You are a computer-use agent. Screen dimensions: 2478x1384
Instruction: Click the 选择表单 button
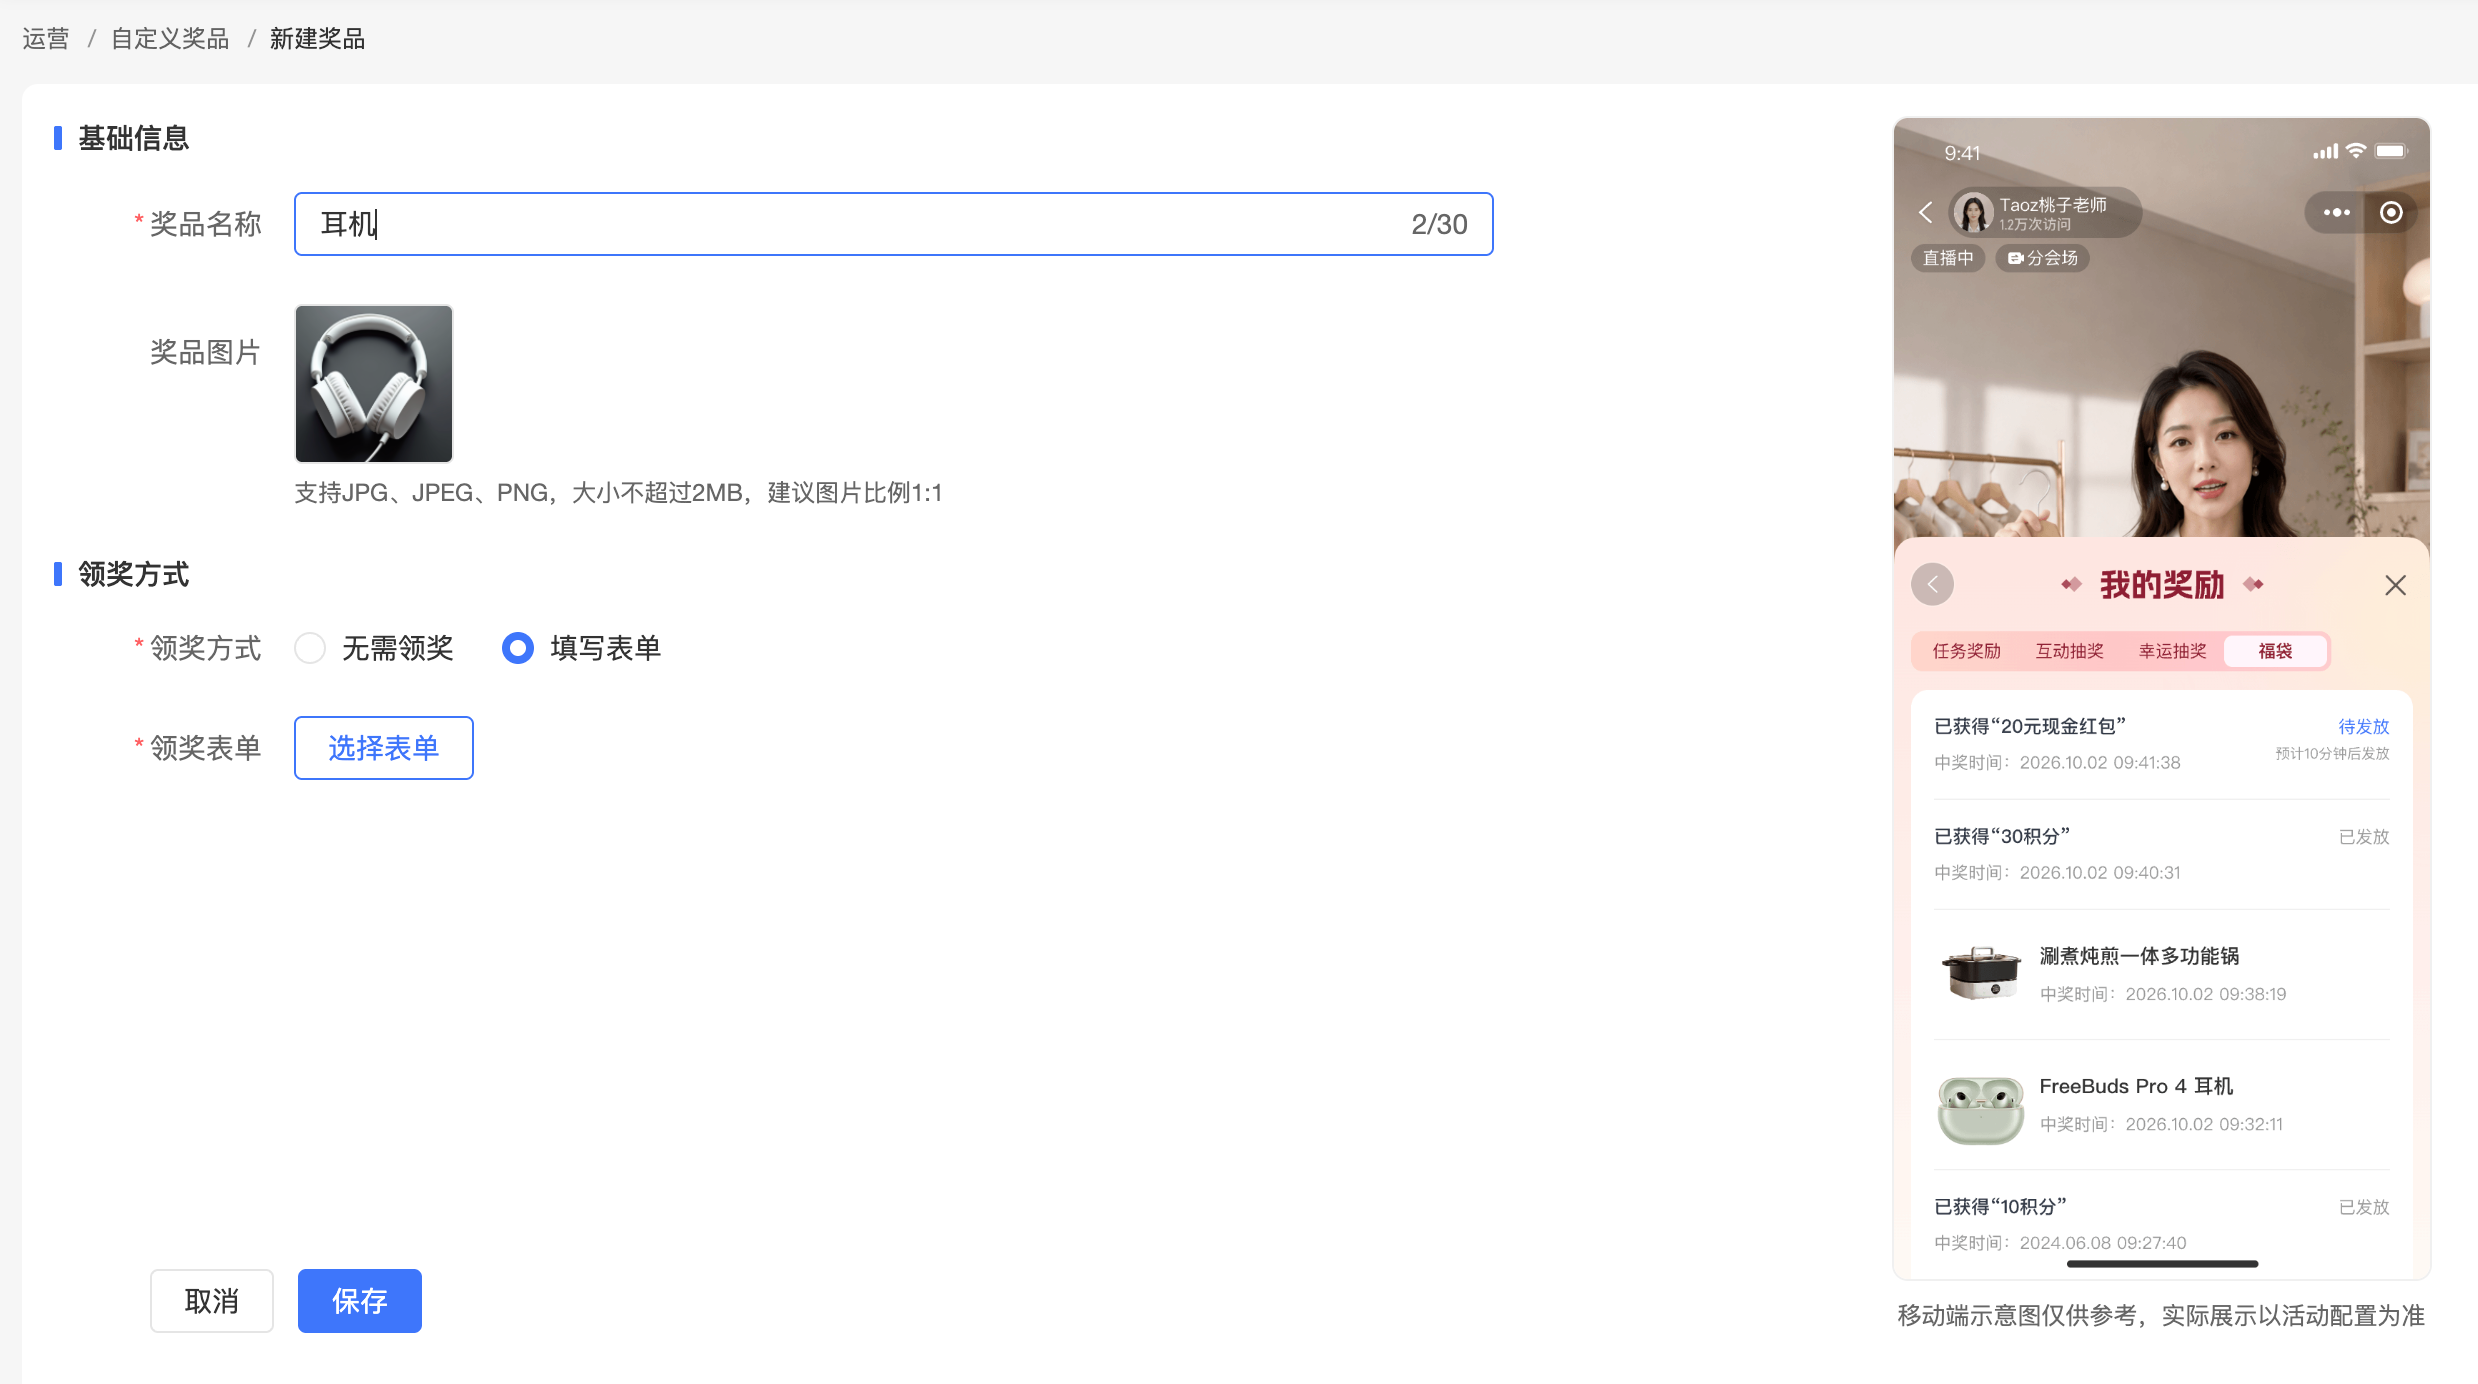pos(384,748)
